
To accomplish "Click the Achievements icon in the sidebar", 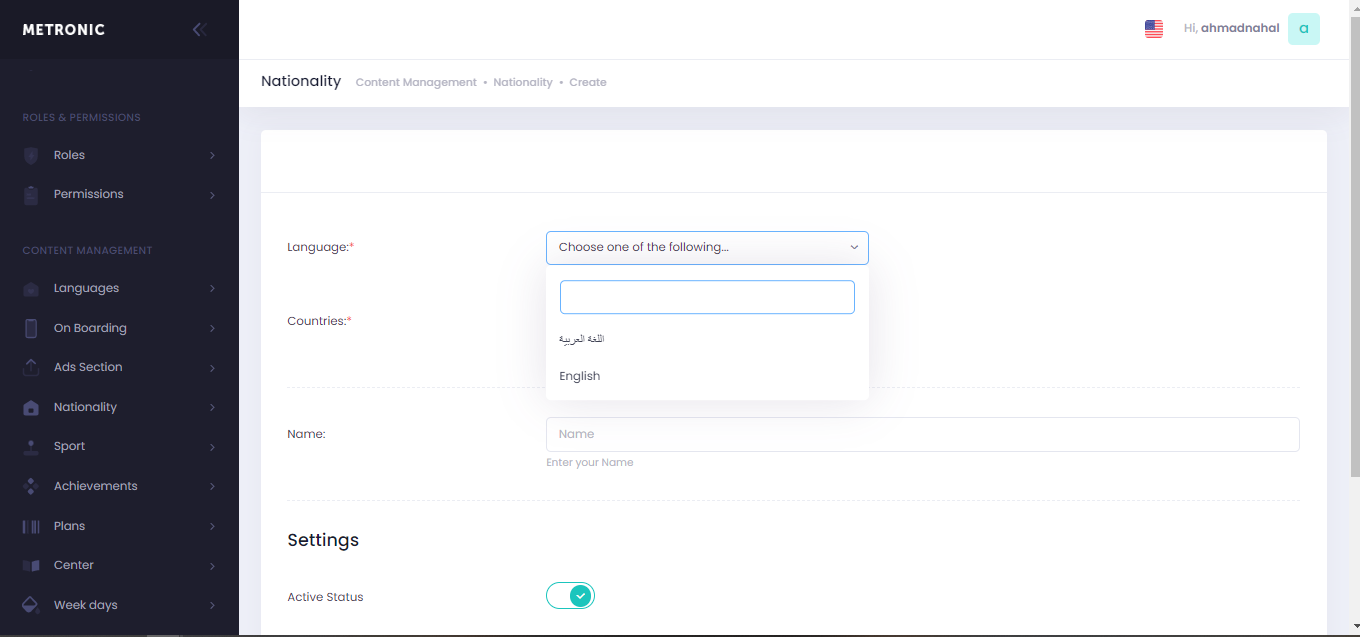I will [31, 486].
